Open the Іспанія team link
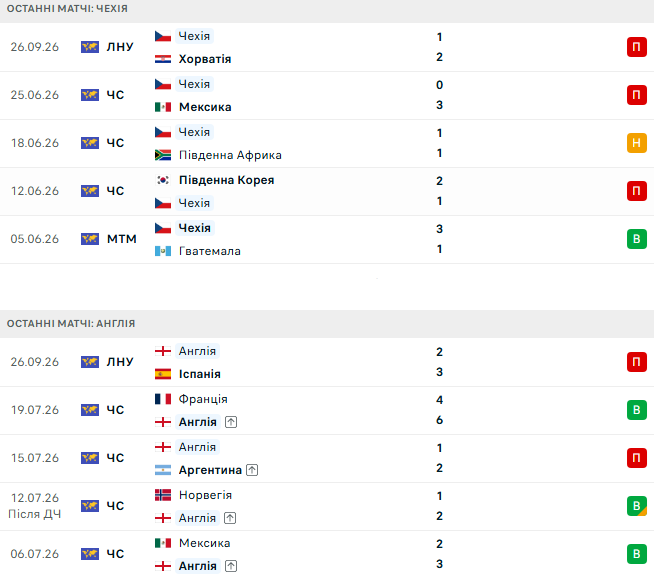 tap(199, 374)
